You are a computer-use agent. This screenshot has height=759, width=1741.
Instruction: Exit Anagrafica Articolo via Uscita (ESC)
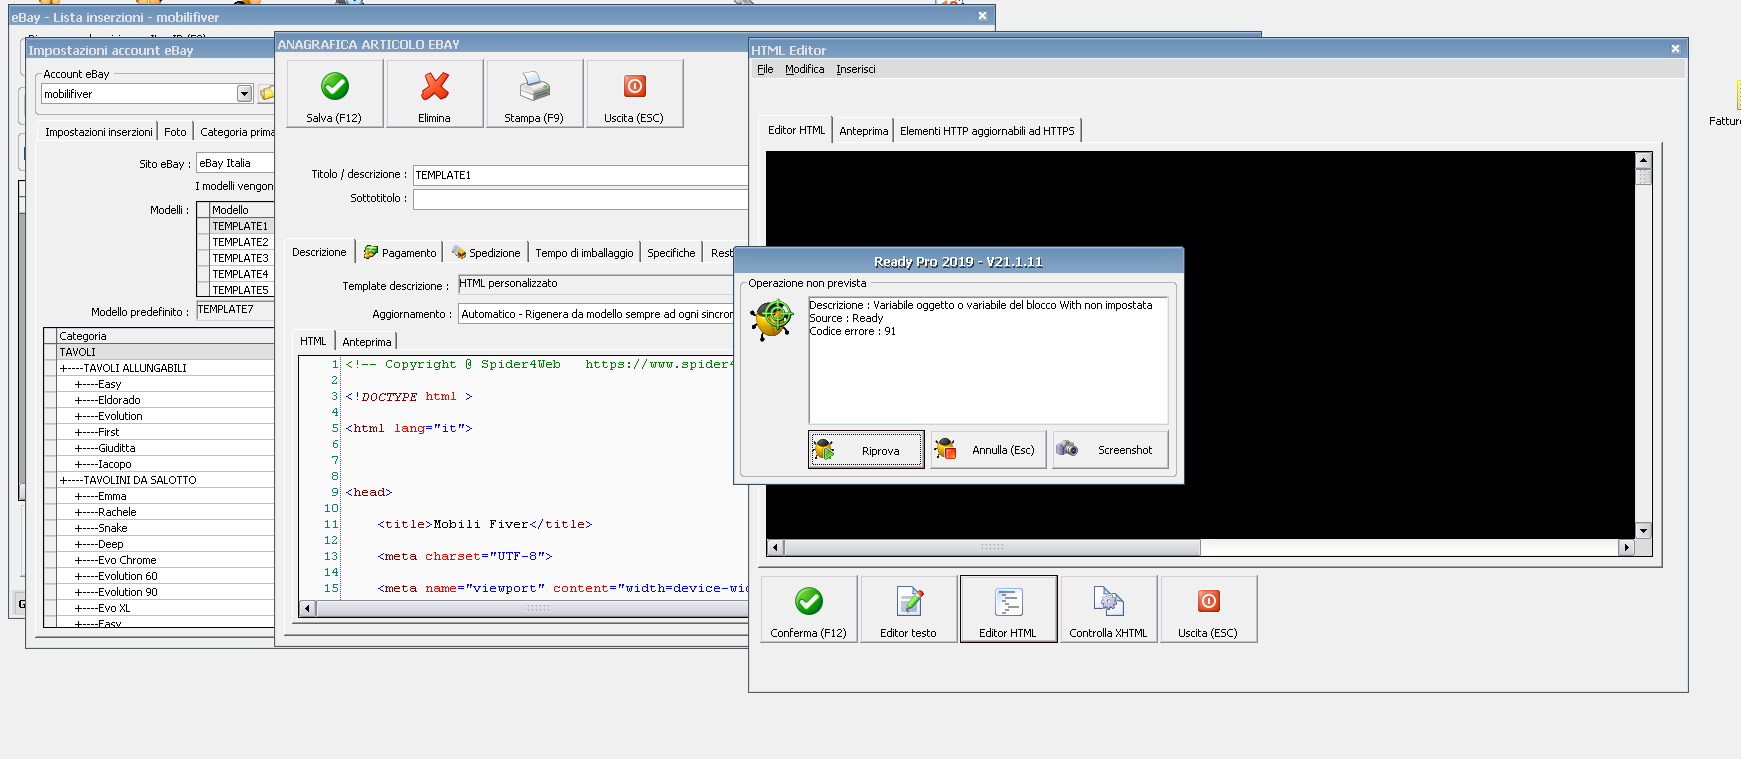point(635,94)
